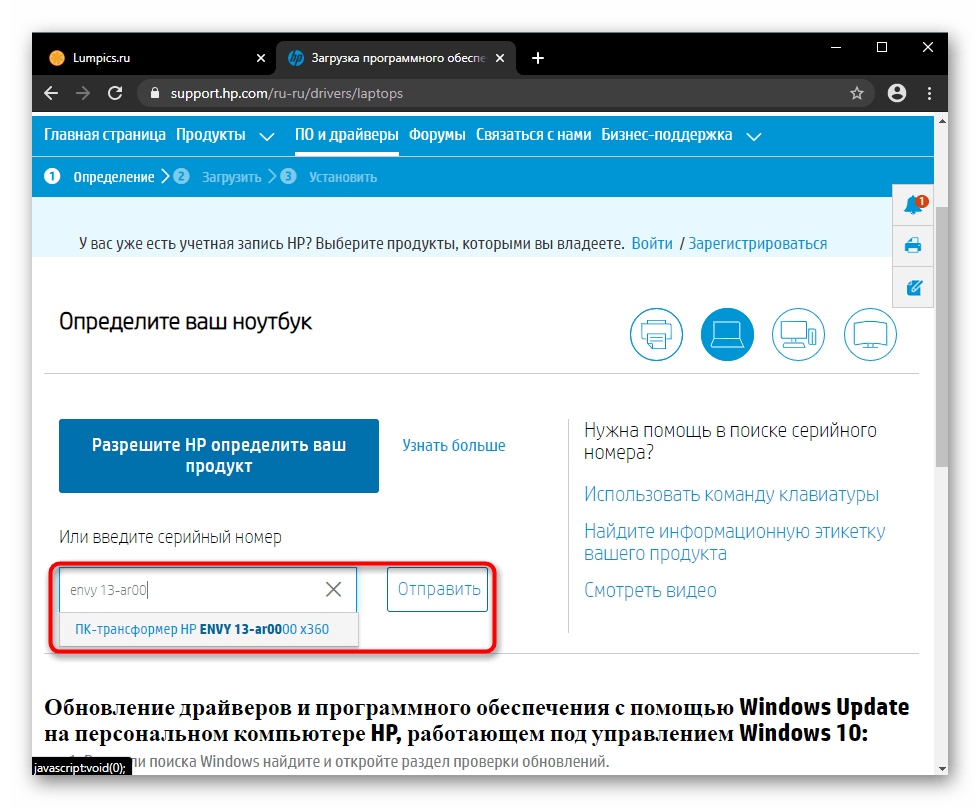
Task: Open ПО и драйверы menu item
Action: (x=347, y=135)
